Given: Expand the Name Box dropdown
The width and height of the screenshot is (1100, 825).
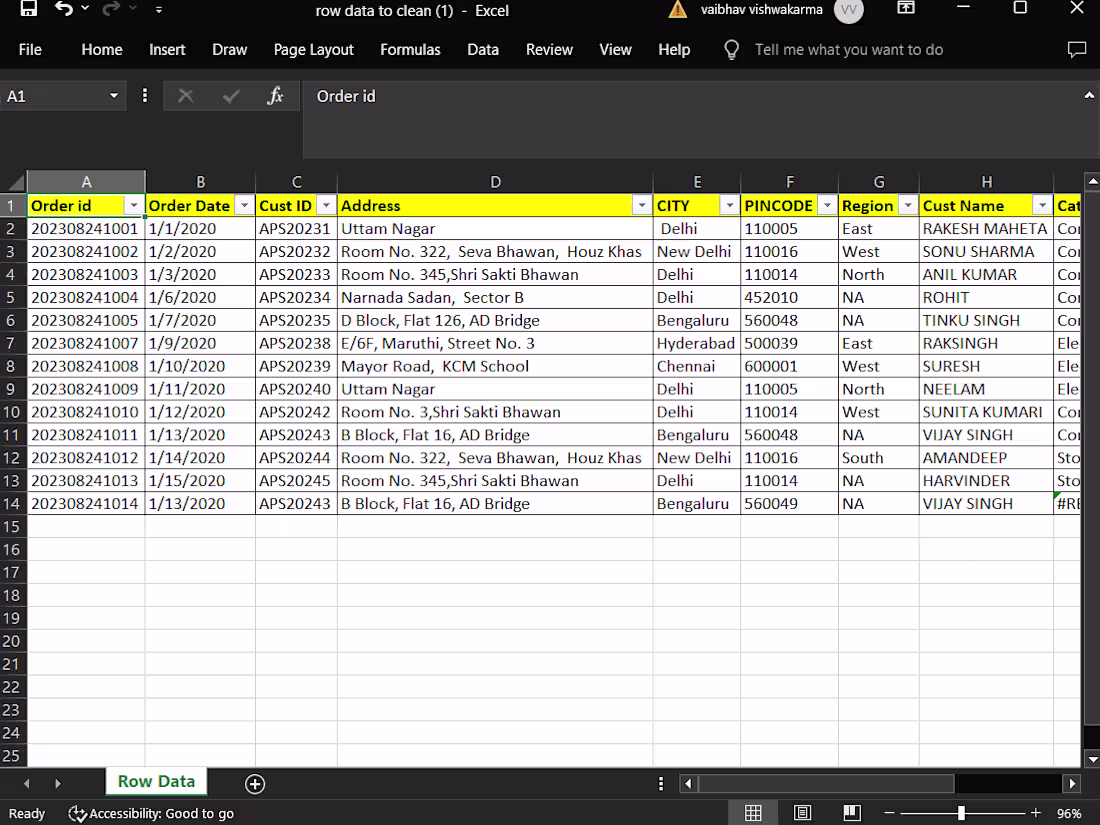Looking at the screenshot, I should (x=112, y=96).
